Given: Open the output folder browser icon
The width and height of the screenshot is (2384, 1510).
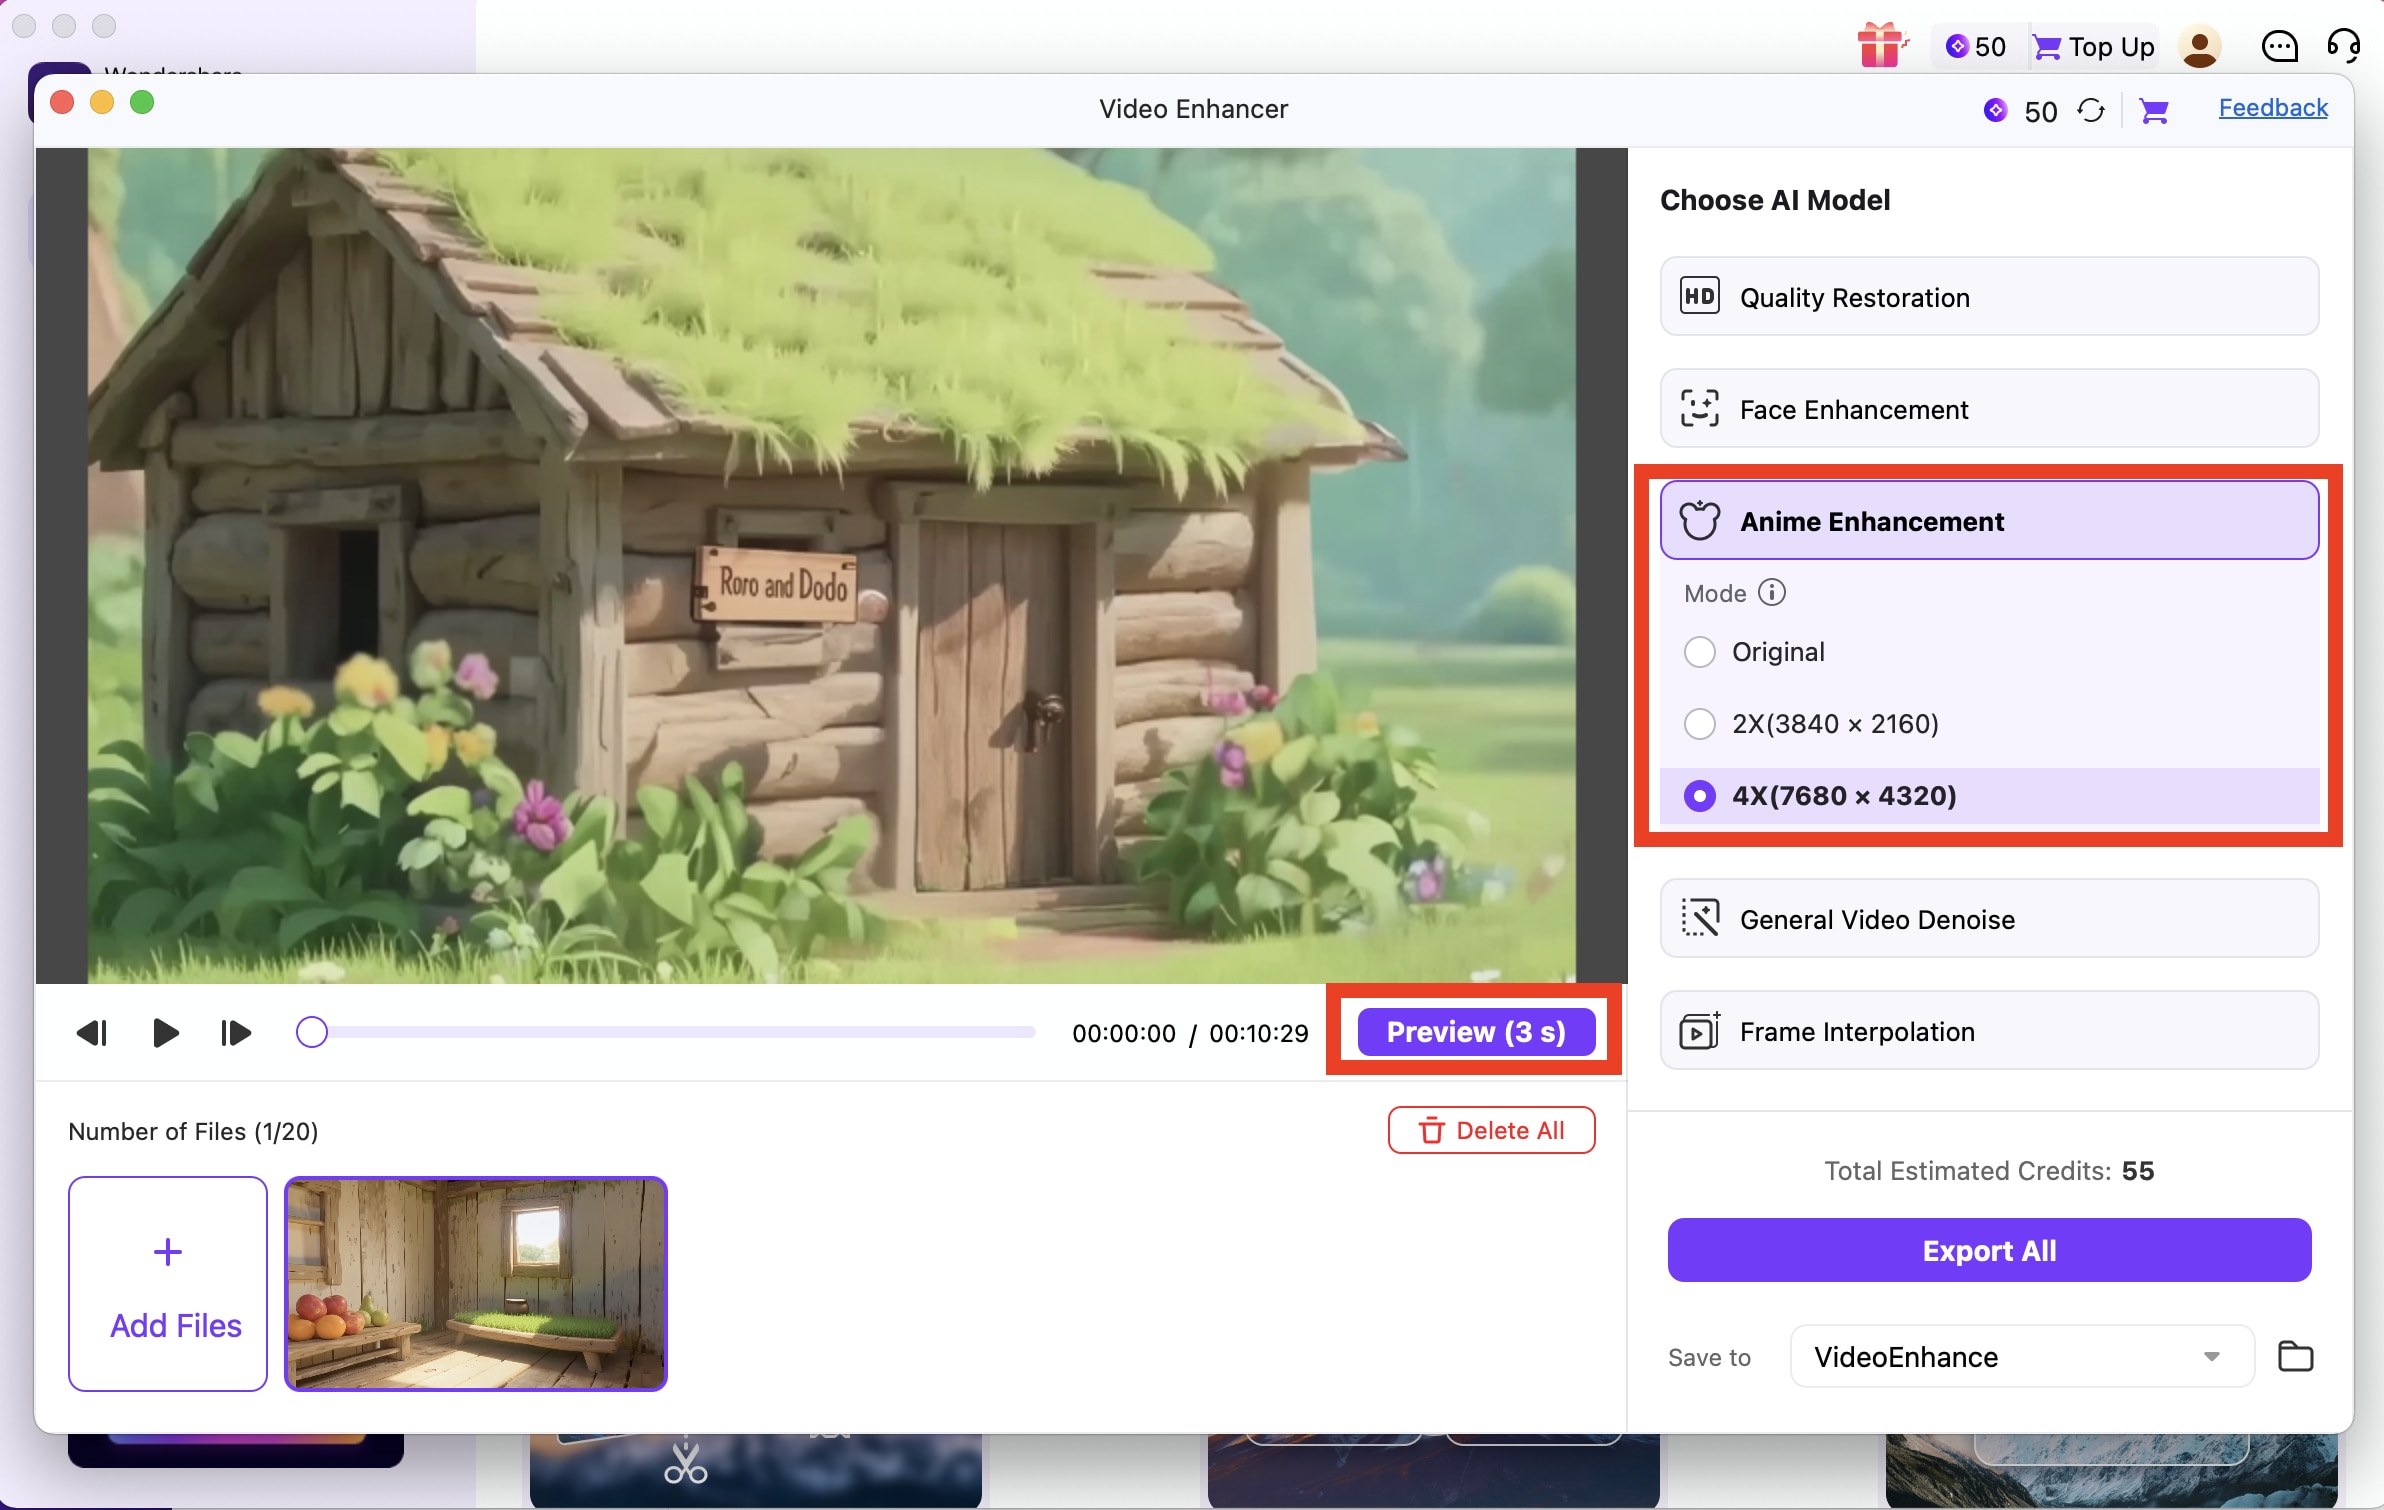Looking at the screenshot, I should pyautogui.click(x=2296, y=1356).
